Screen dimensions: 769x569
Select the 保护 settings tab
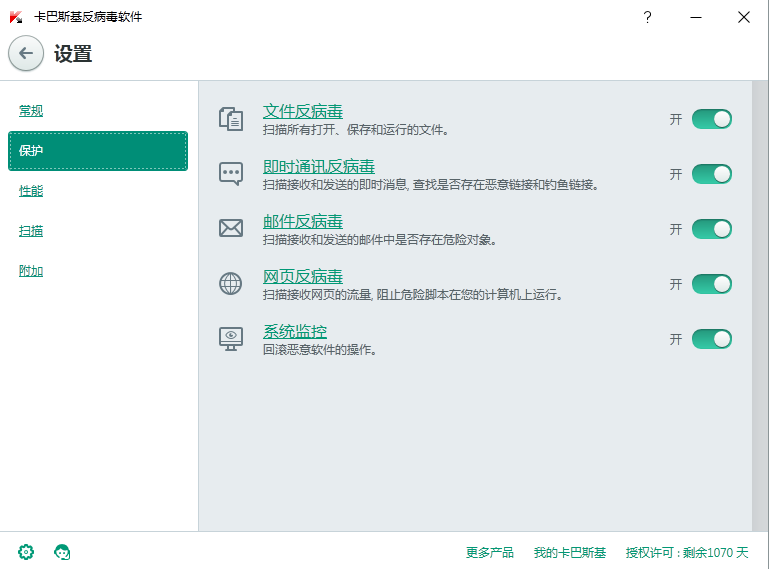[98, 151]
